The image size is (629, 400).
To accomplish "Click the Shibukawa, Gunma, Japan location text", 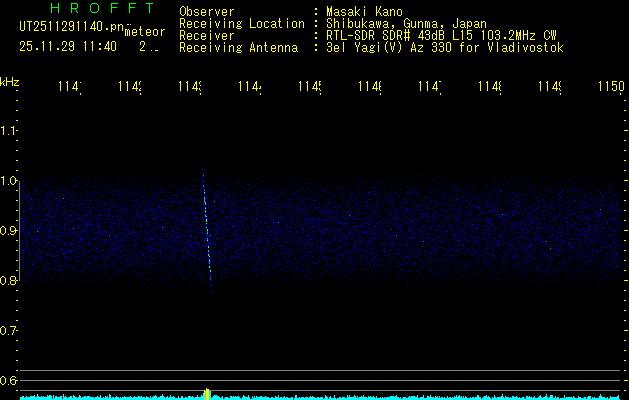I will [407, 23].
